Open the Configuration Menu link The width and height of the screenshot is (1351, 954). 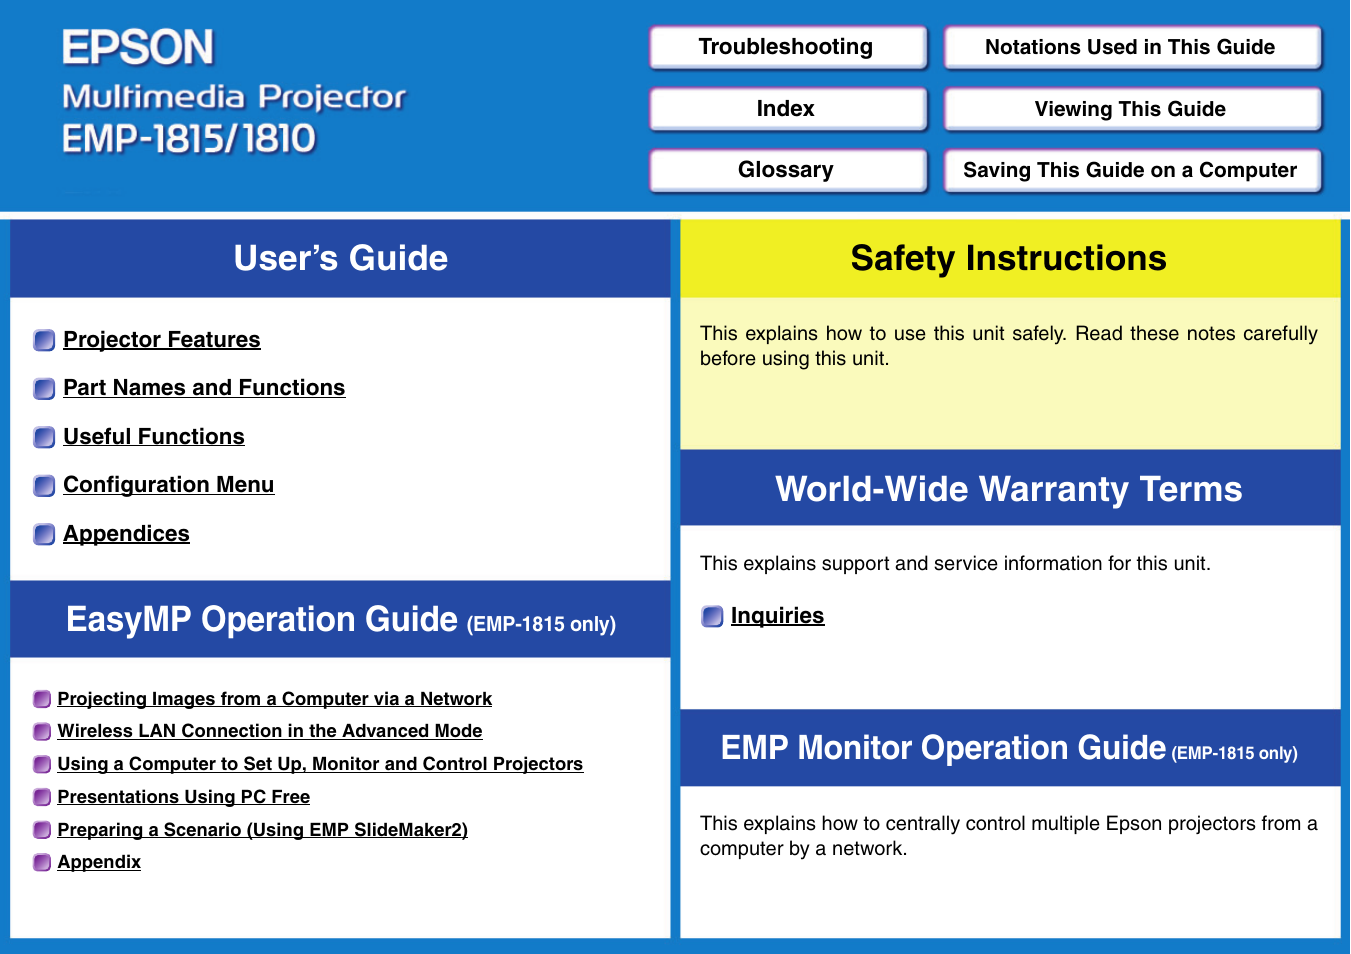click(x=168, y=485)
